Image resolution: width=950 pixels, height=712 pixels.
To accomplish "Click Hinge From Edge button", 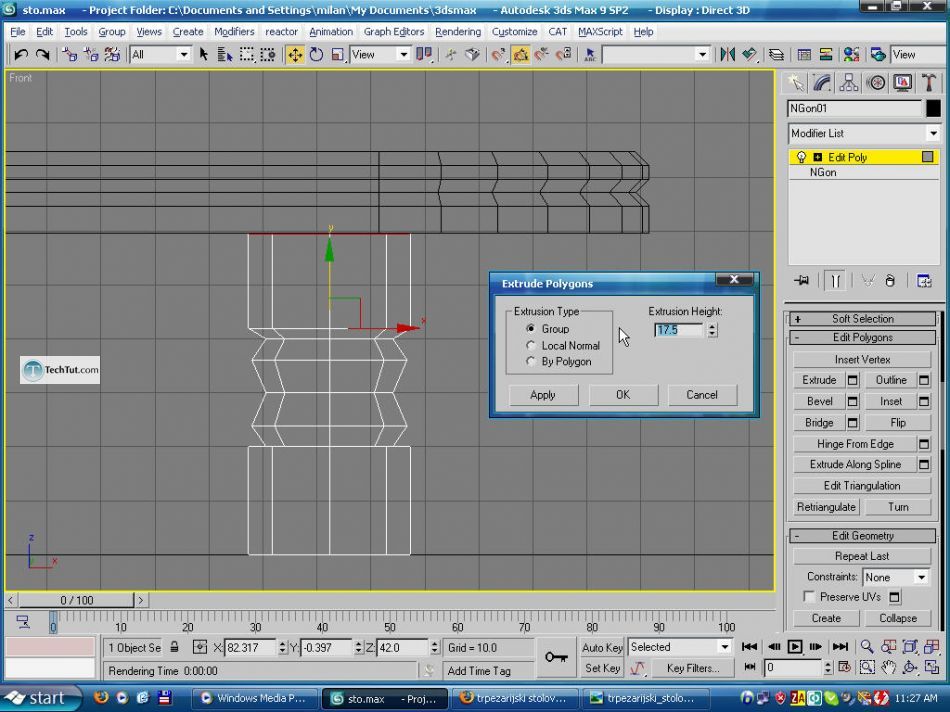I will tap(855, 444).
